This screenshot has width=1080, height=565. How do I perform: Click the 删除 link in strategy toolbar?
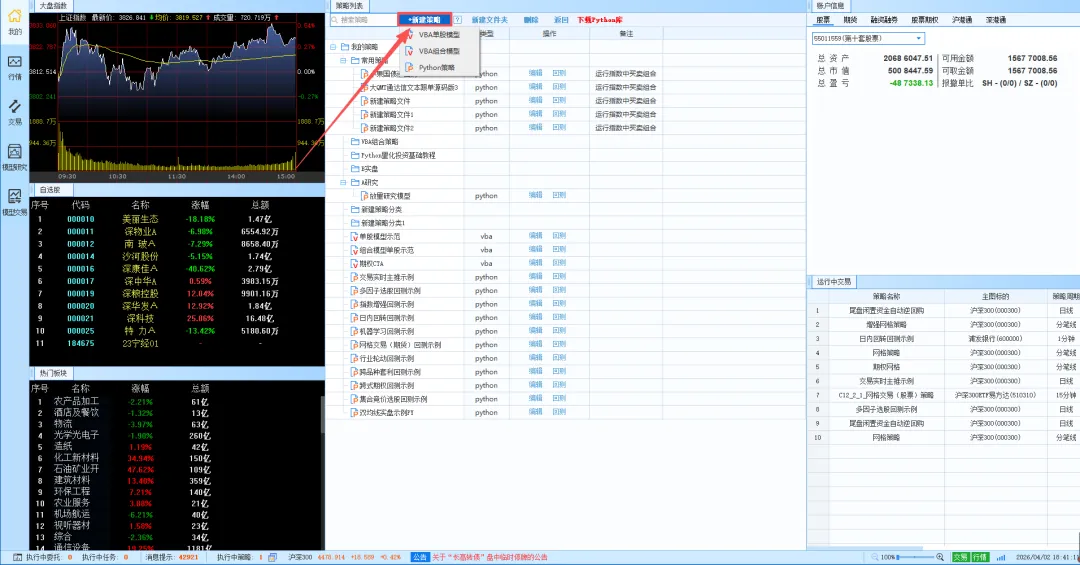(530, 20)
